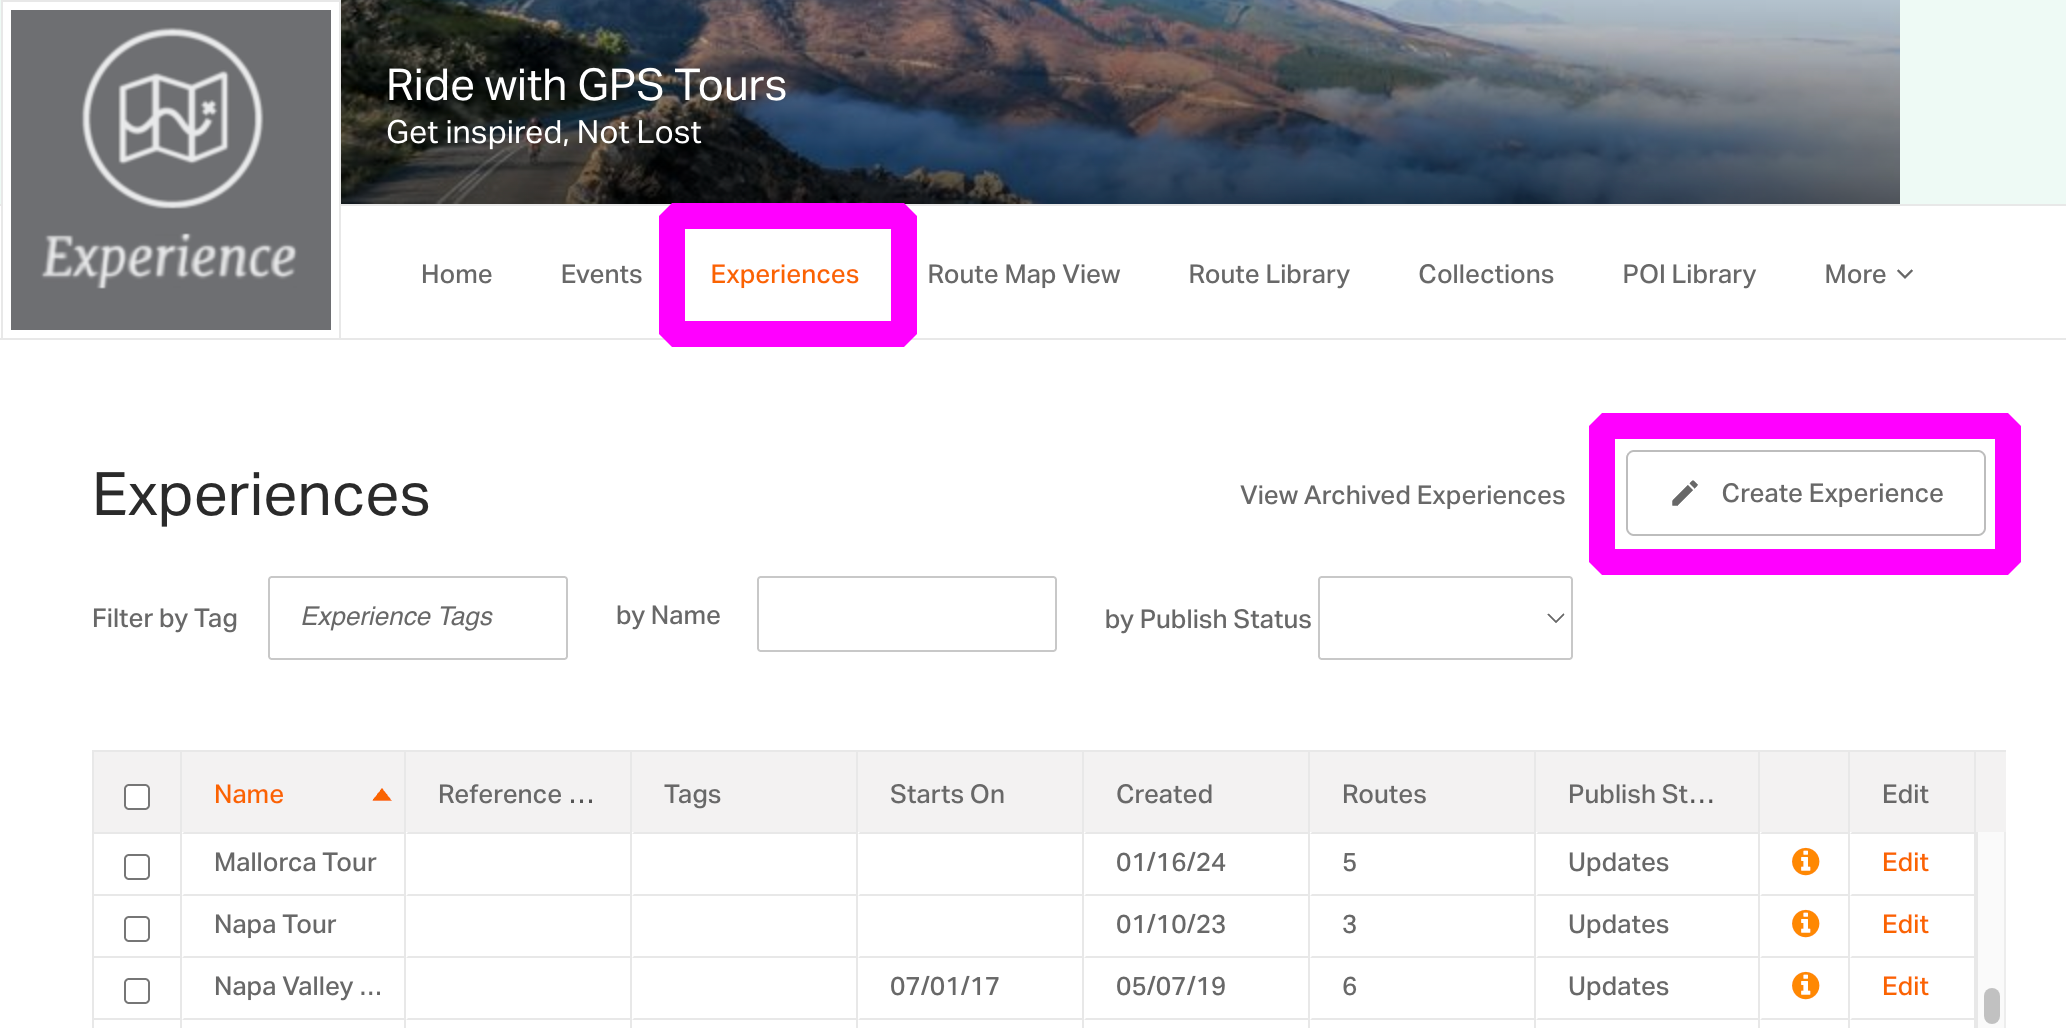Open the Collections tab
The height and width of the screenshot is (1028, 2066).
tap(1486, 274)
